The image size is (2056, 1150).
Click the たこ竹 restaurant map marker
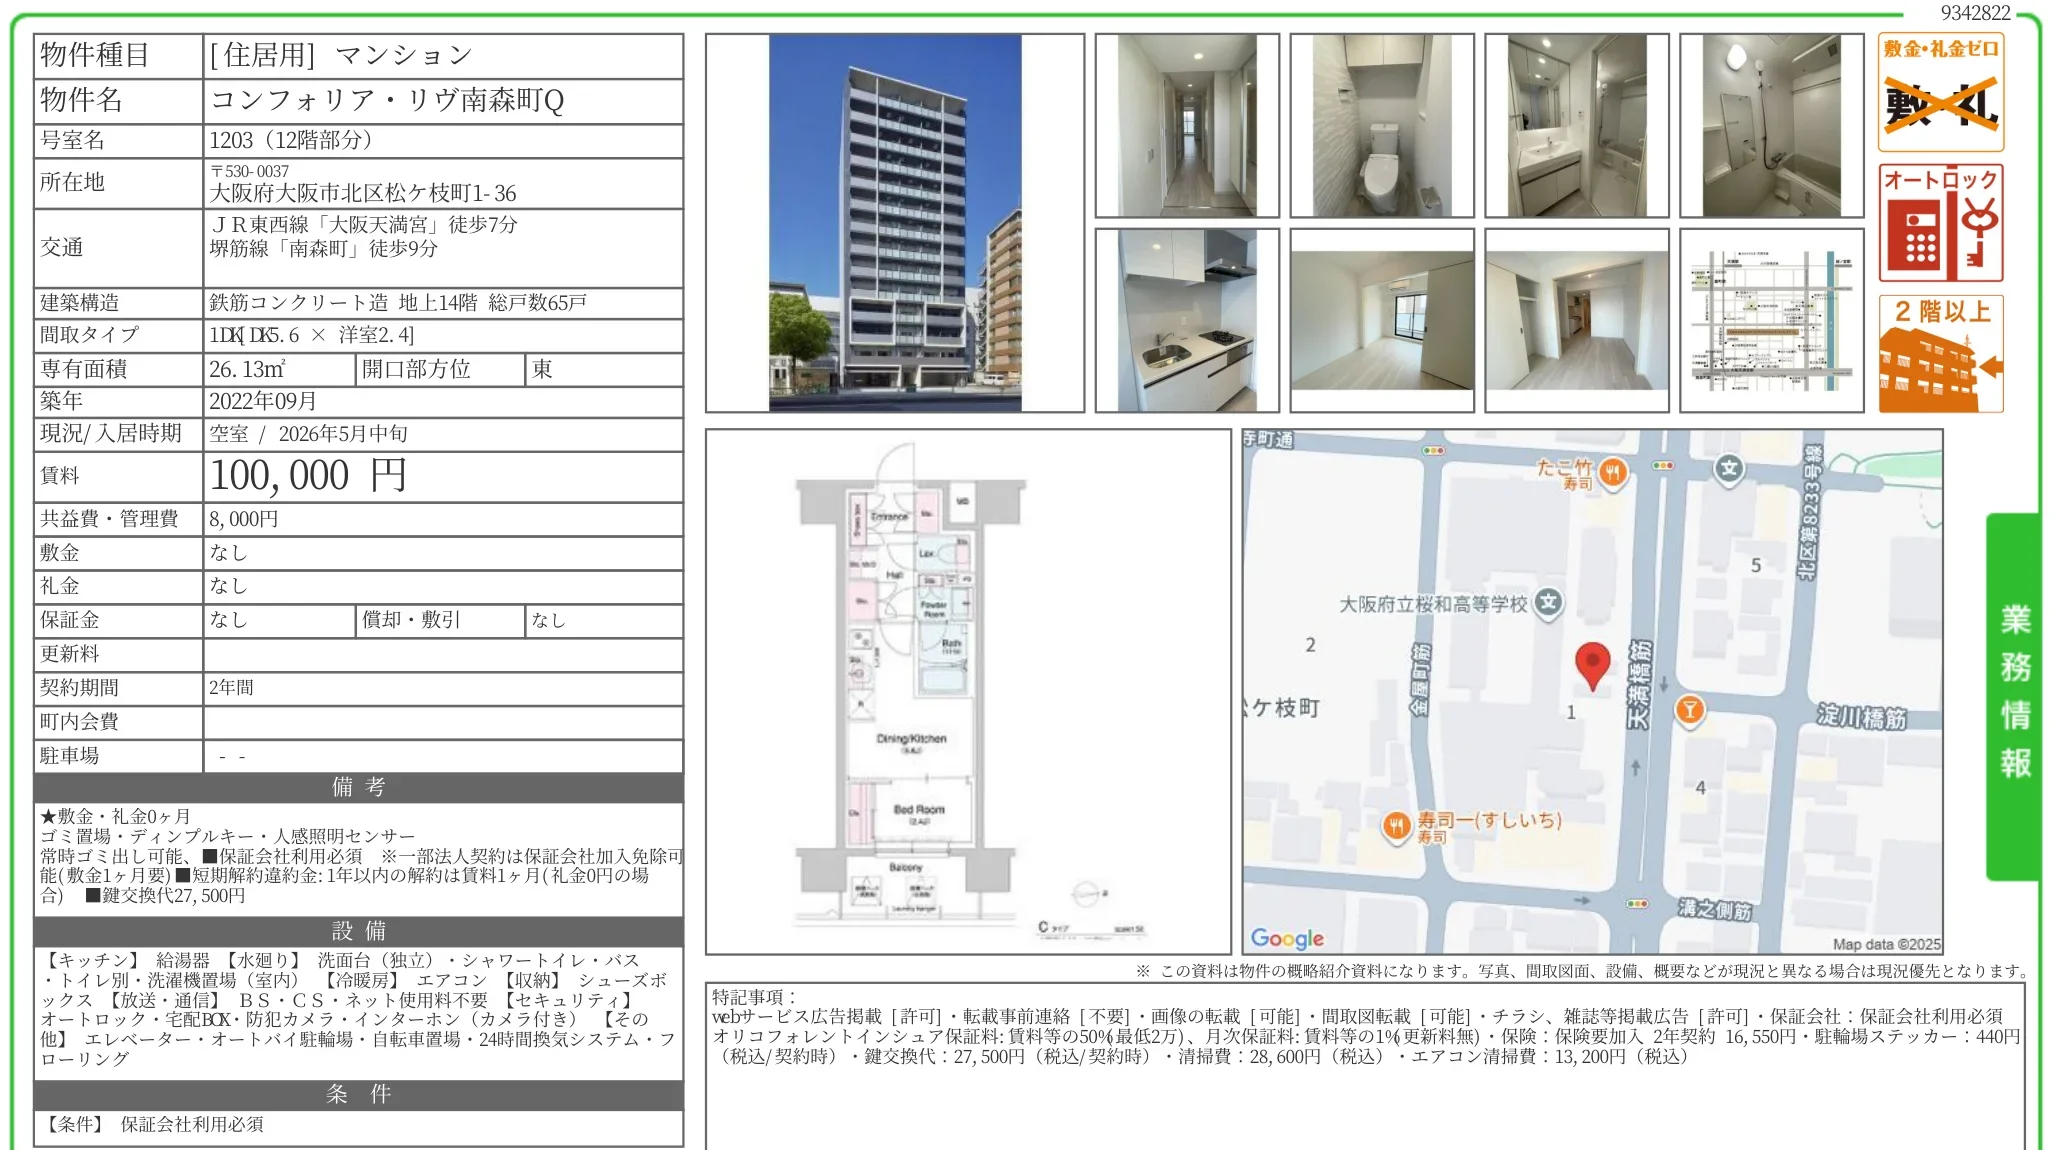pyautogui.click(x=1612, y=472)
